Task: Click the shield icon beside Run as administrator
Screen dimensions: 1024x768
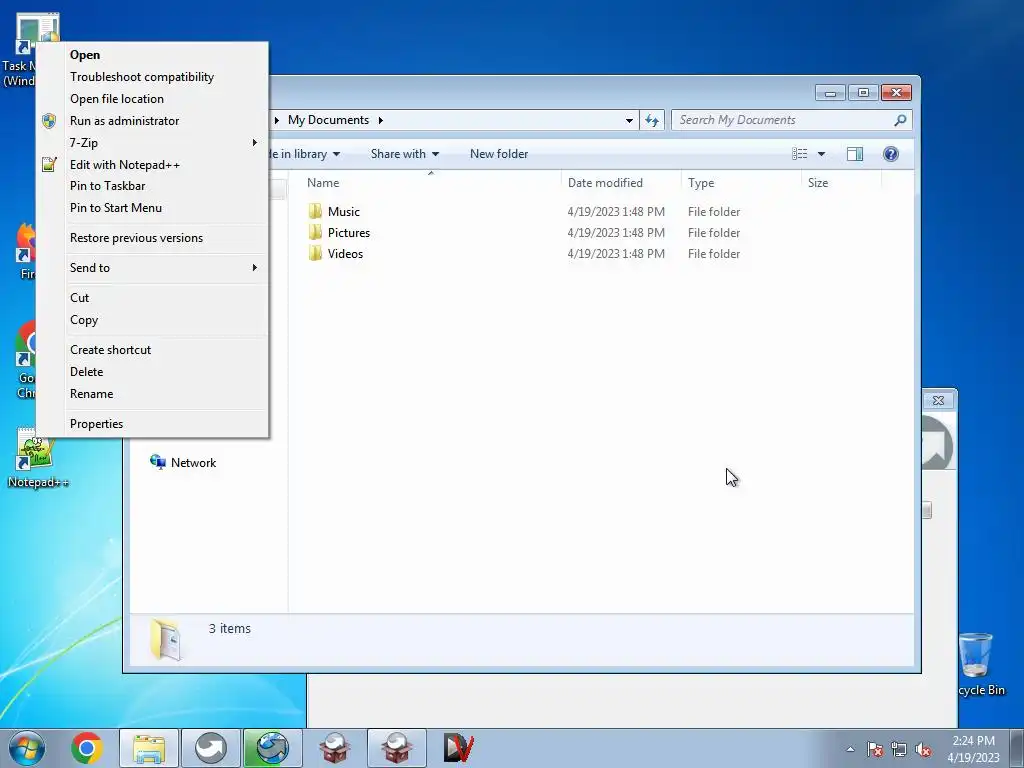Action: [x=49, y=121]
